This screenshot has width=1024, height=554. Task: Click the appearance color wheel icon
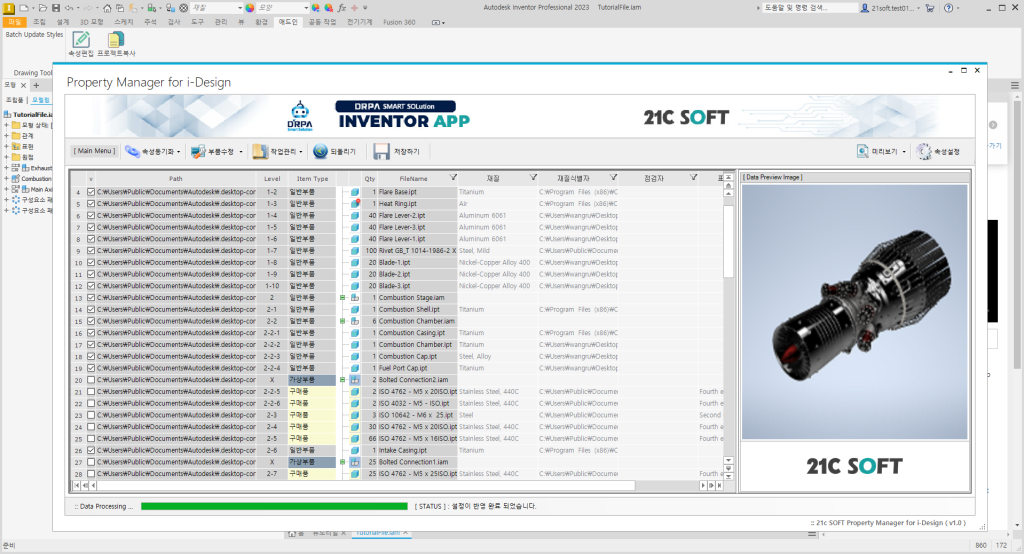(249, 8)
